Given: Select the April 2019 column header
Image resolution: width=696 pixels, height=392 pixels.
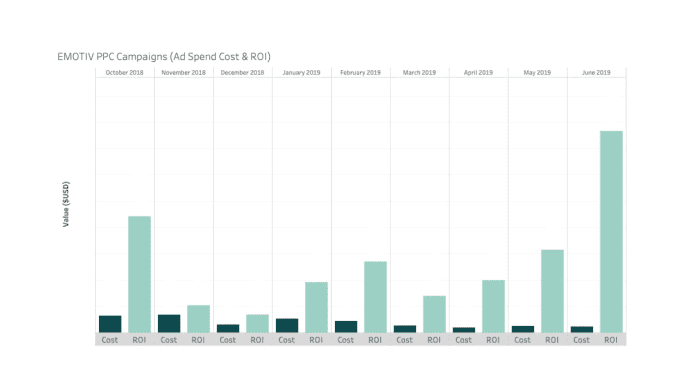Looking at the screenshot, I should (478, 72).
